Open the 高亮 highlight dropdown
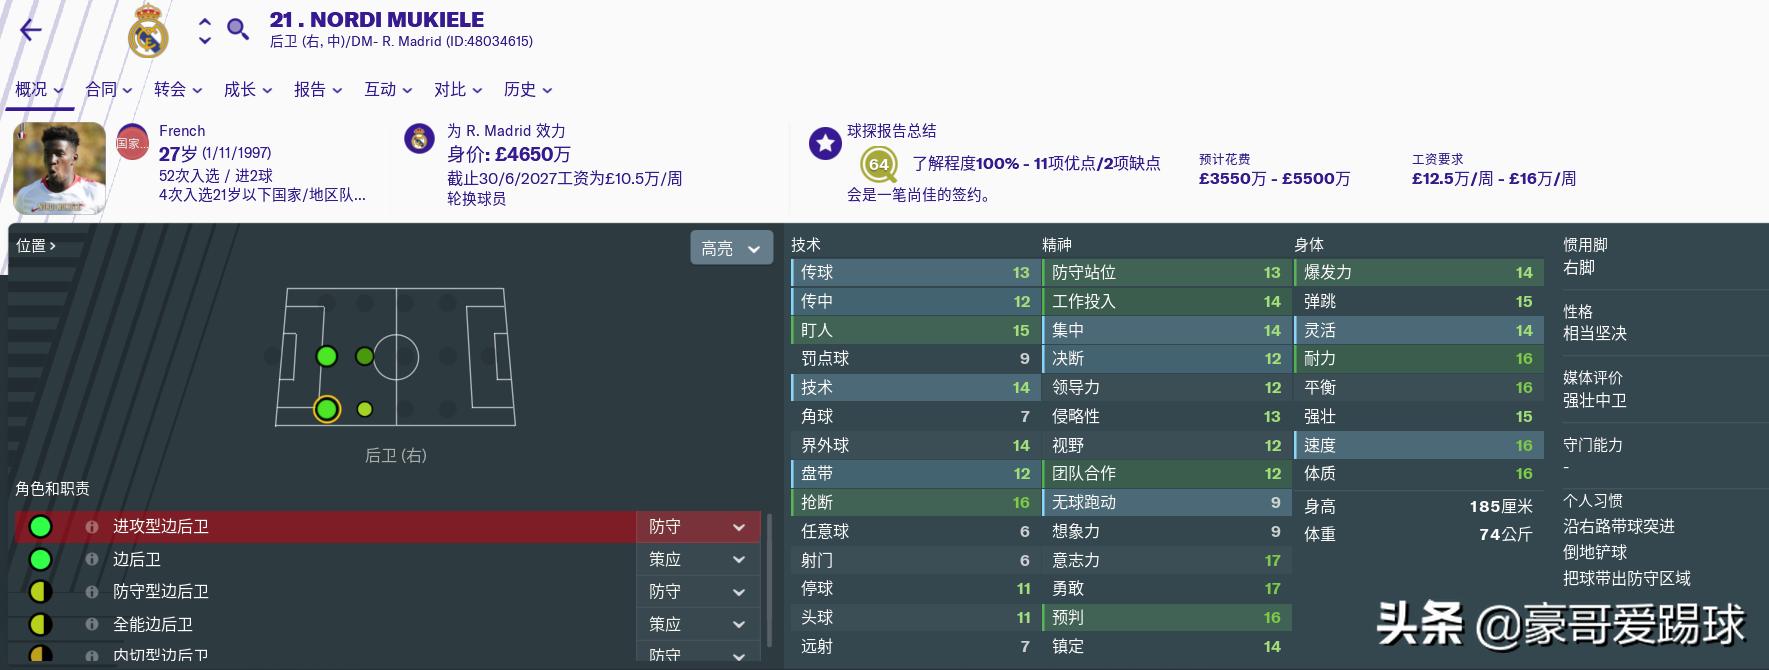The image size is (1769, 670). (x=731, y=248)
